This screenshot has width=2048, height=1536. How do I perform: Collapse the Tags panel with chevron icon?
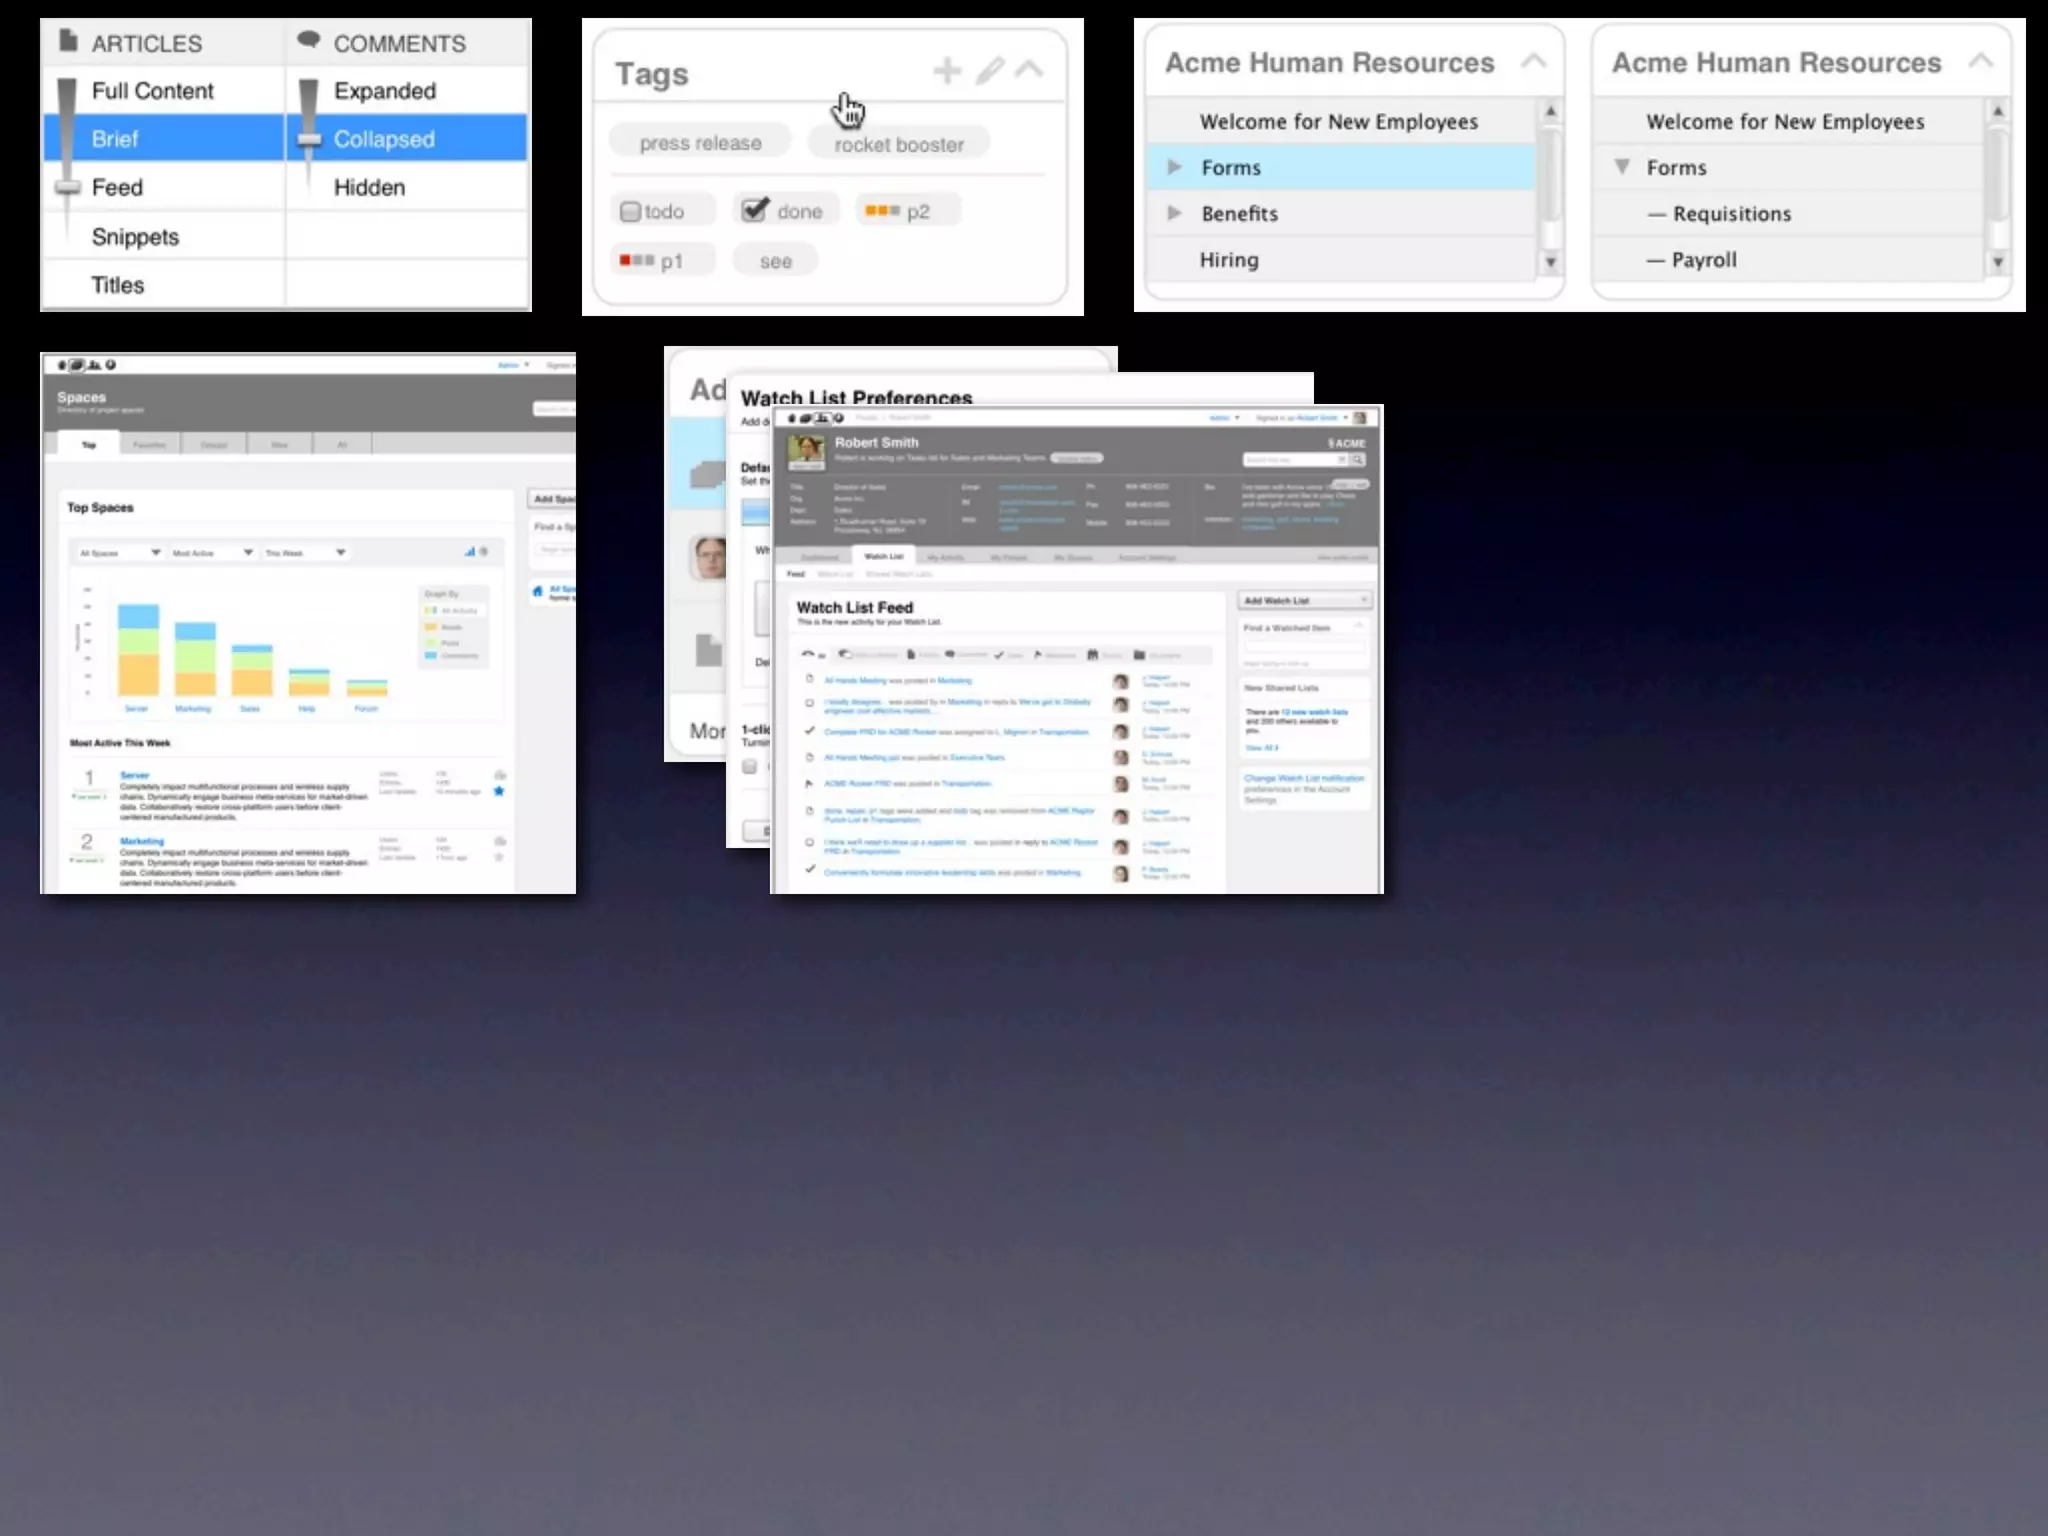1029,70
